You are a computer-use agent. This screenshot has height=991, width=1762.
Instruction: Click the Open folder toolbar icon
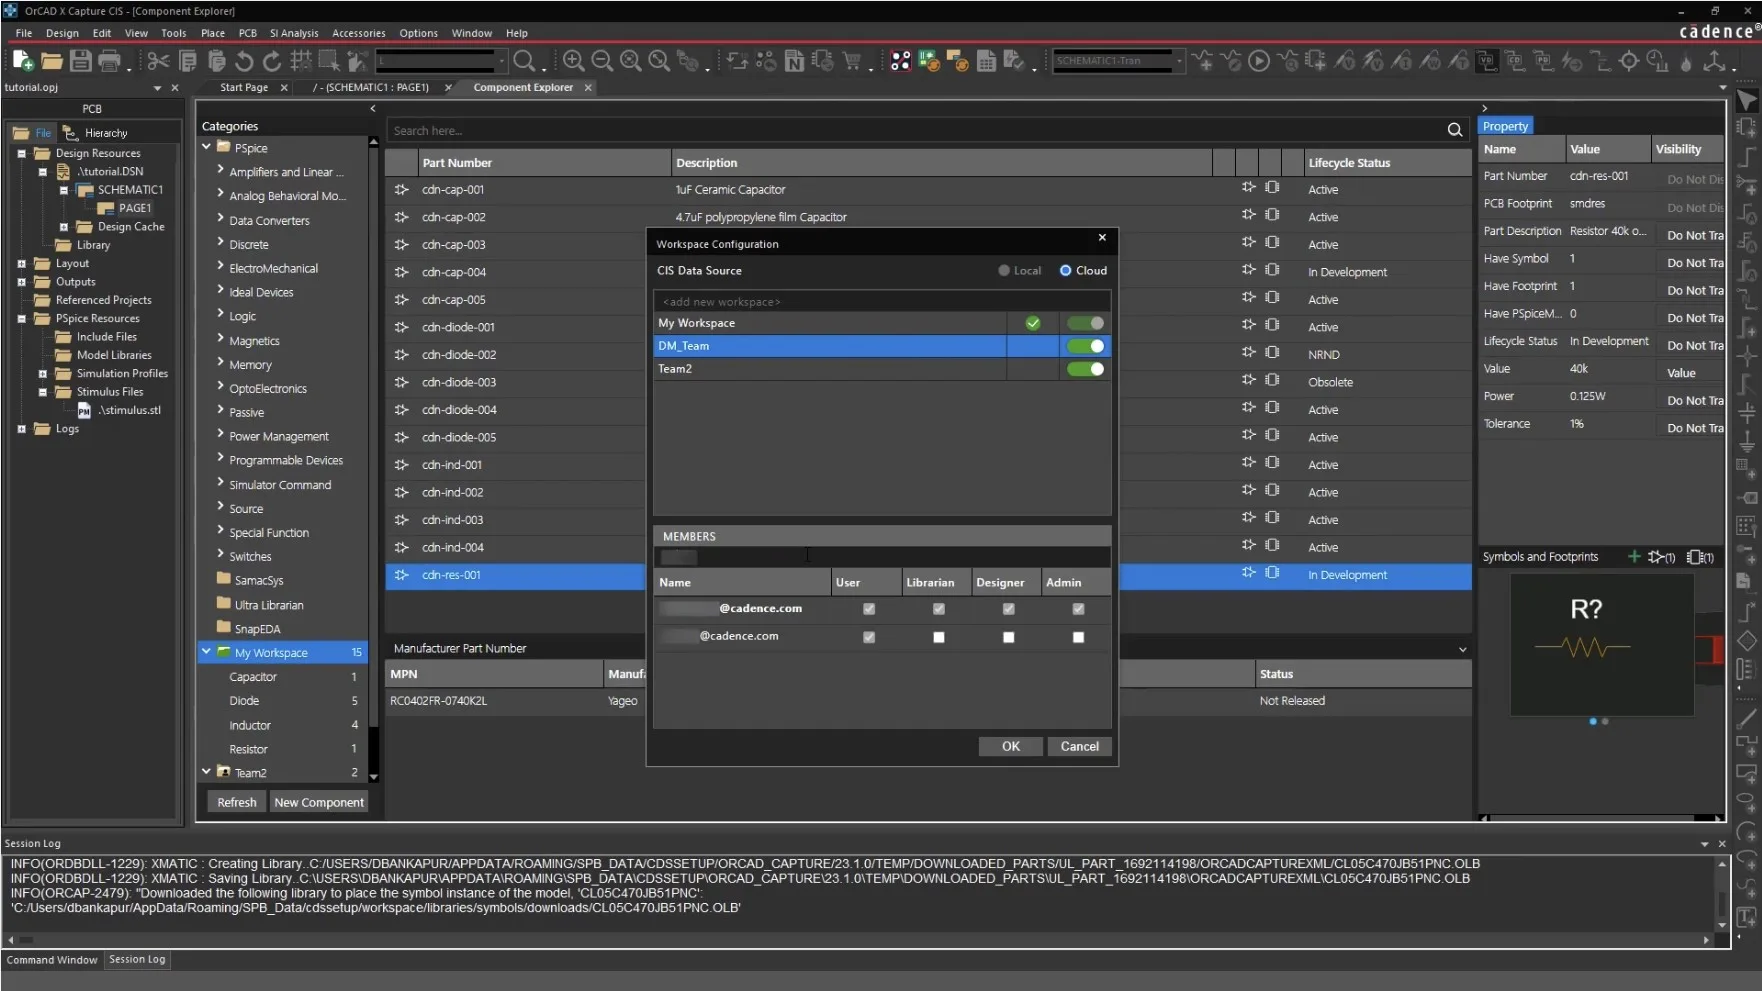(x=52, y=61)
